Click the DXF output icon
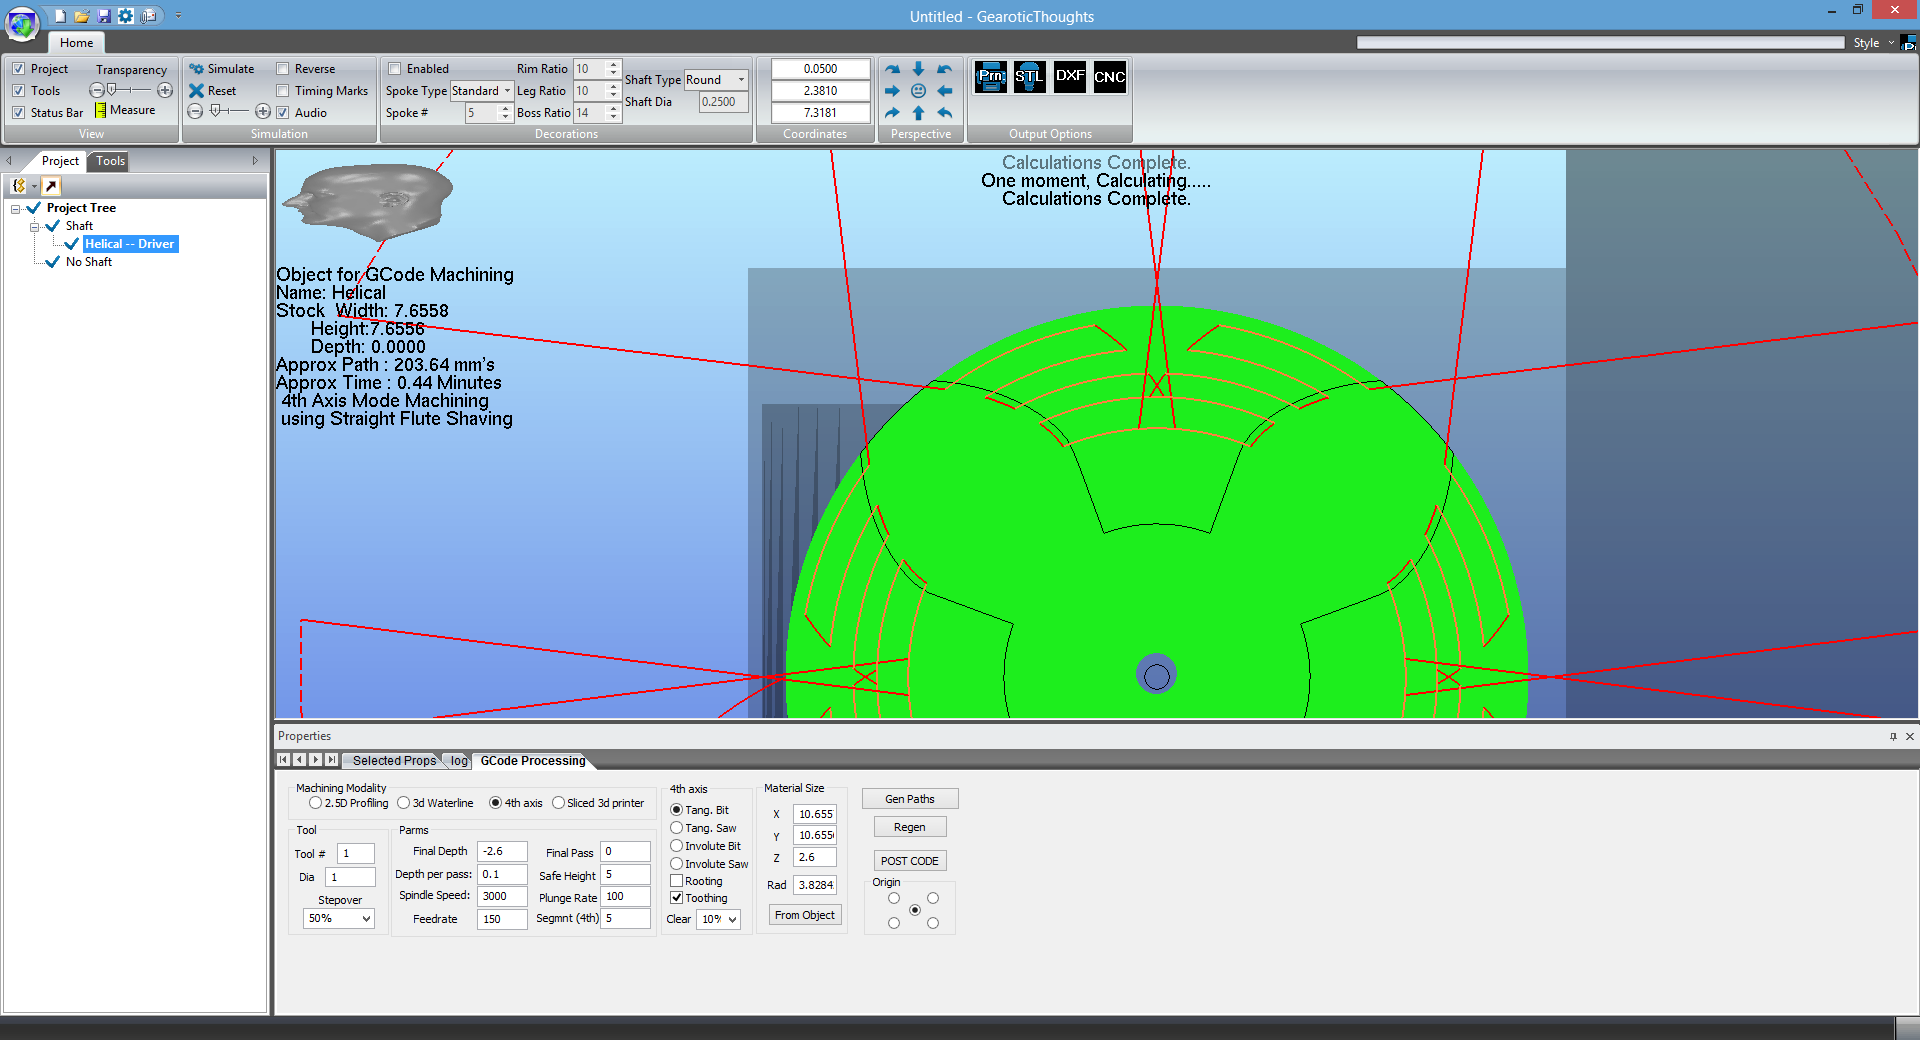Image resolution: width=1920 pixels, height=1040 pixels. (x=1069, y=77)
